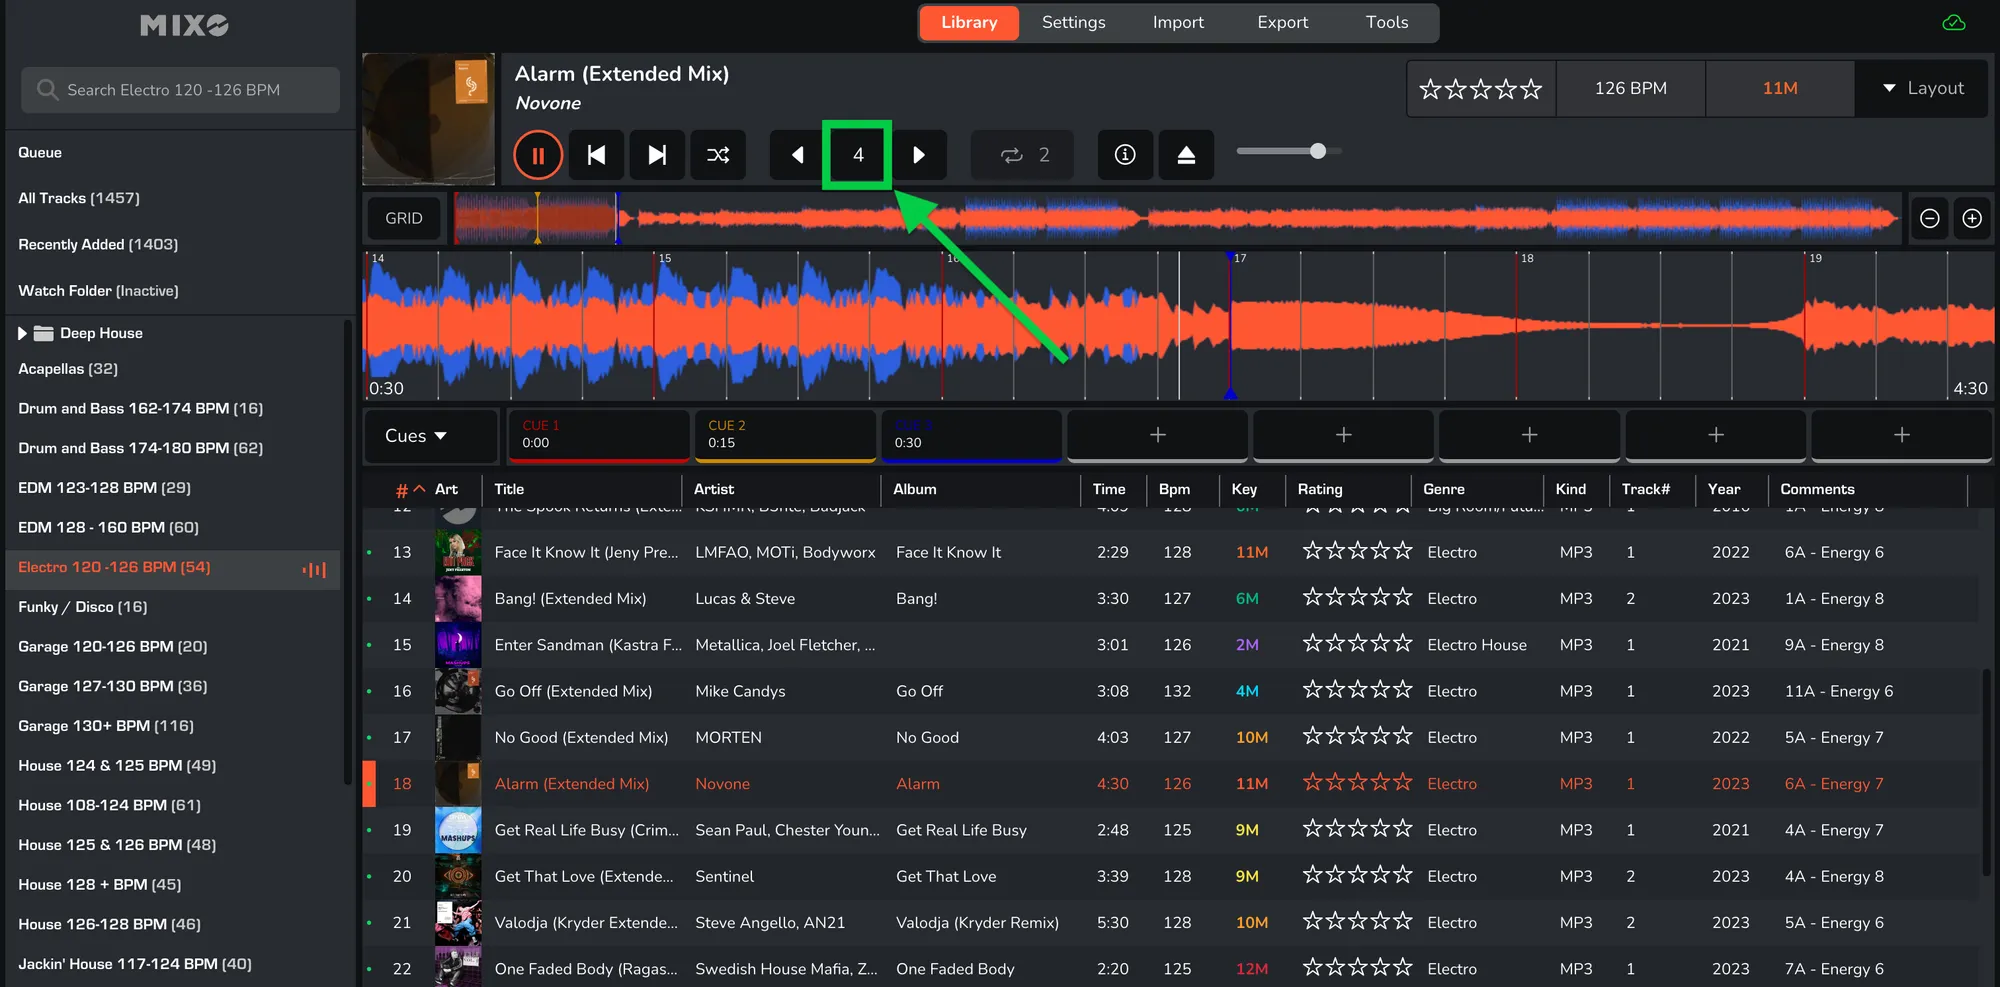2000x987 pixels.
Task: Toggle the loop button
Action: coord(1022,155)
